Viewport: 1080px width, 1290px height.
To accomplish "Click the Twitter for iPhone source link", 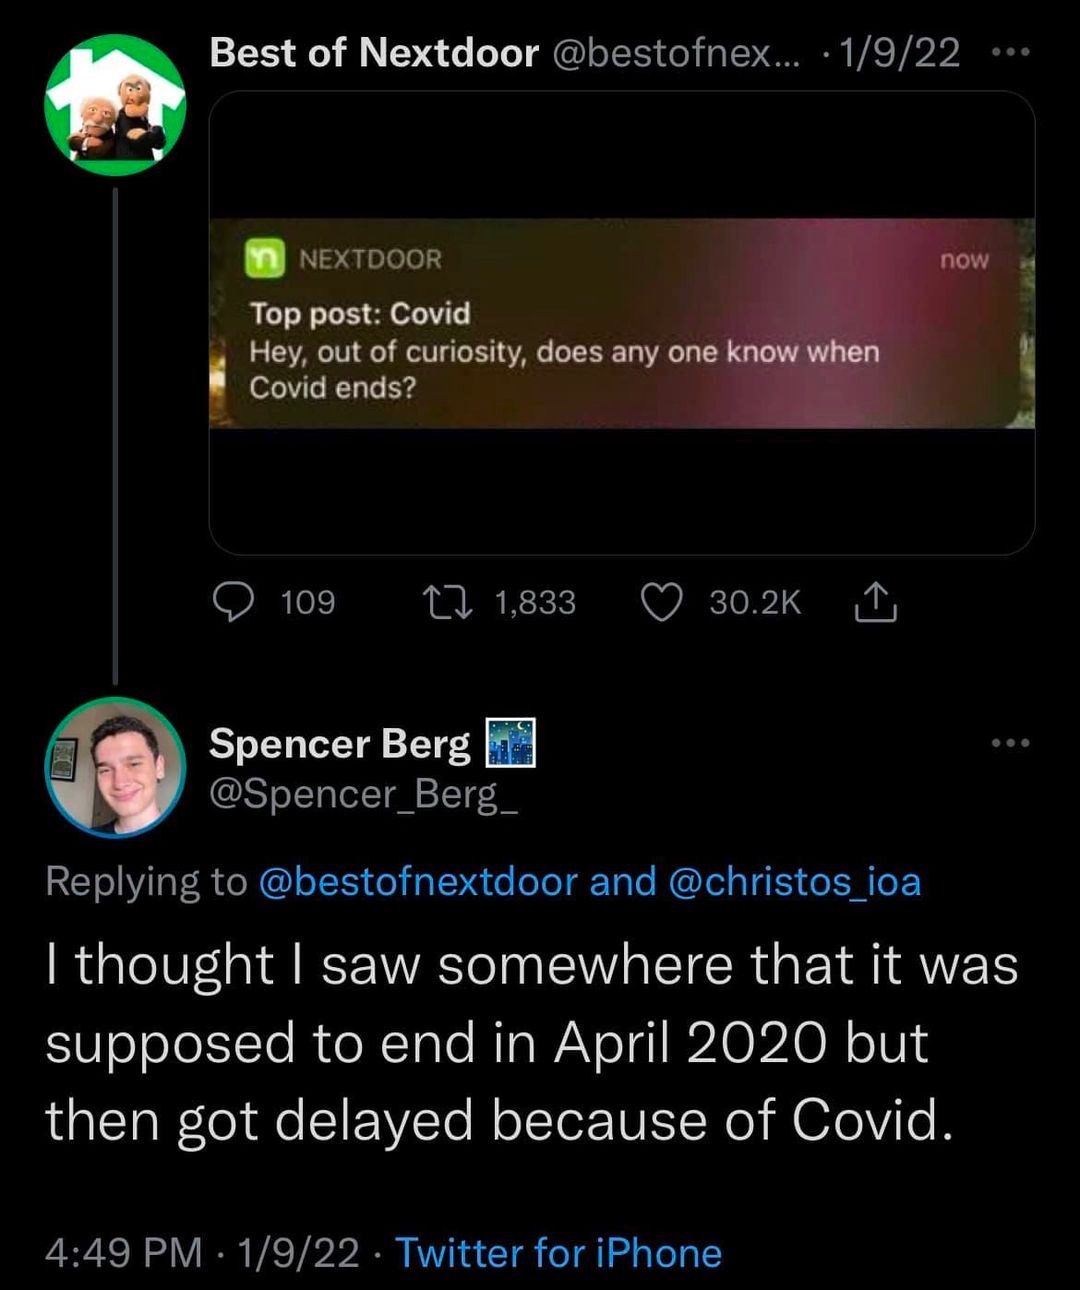I will tap(558, 1253).
